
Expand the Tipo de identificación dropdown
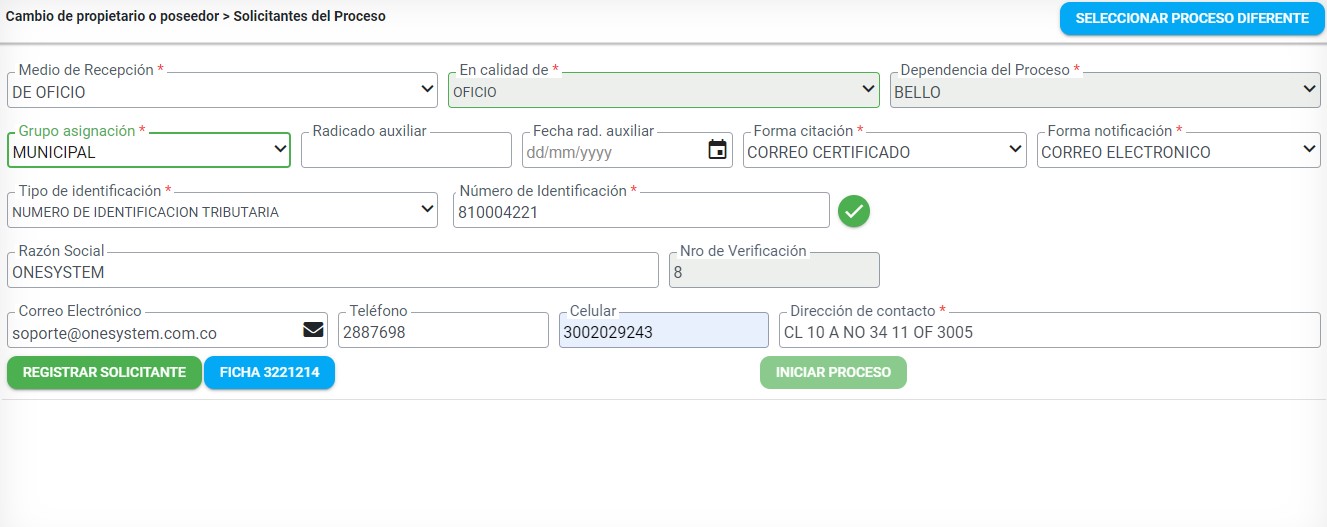coord(222,211)
